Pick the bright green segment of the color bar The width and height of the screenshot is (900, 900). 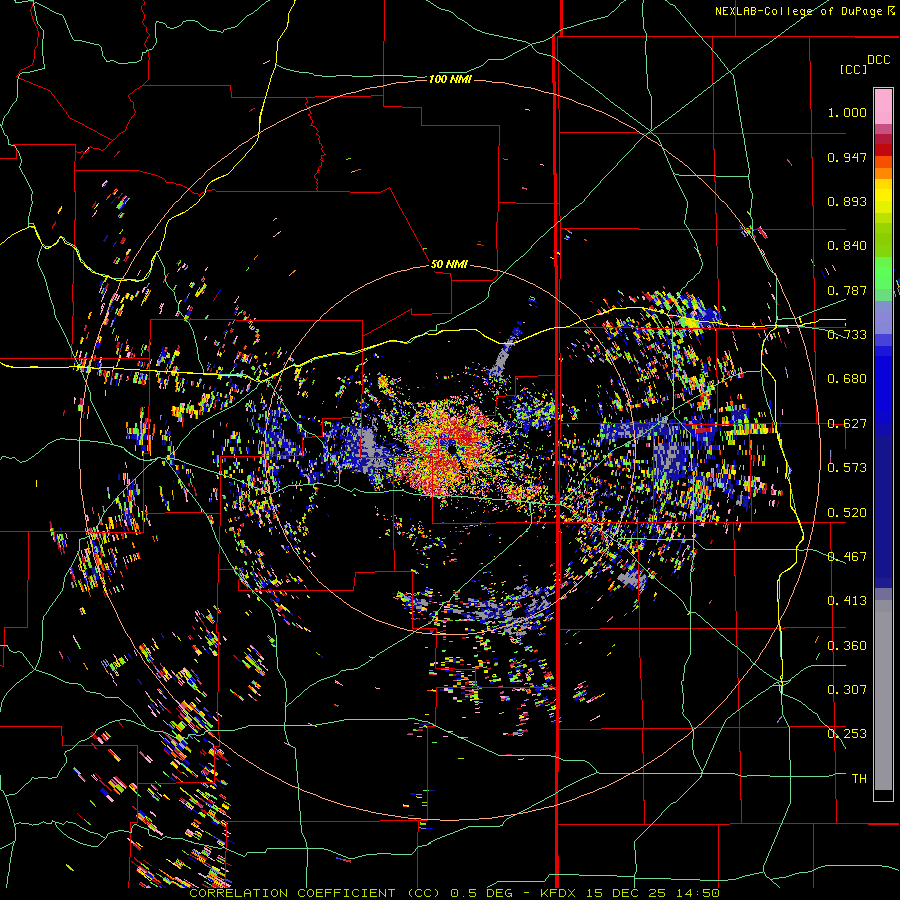click(x=883, y=273)
